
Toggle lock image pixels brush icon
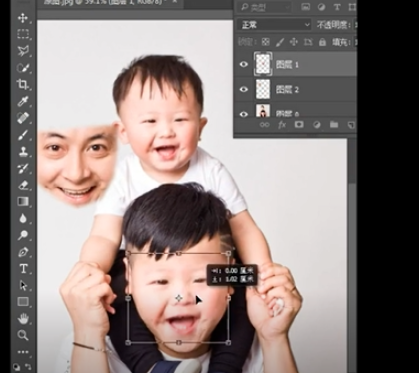click(280, 42)
